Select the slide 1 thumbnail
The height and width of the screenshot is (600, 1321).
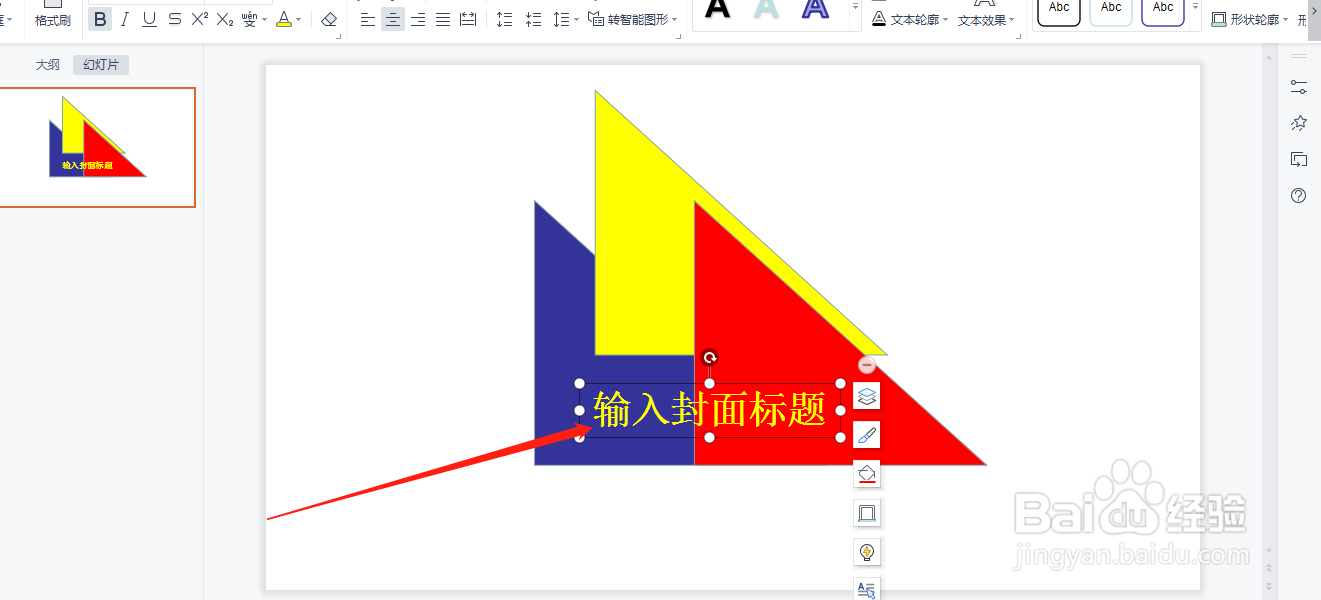click(96, 147)
